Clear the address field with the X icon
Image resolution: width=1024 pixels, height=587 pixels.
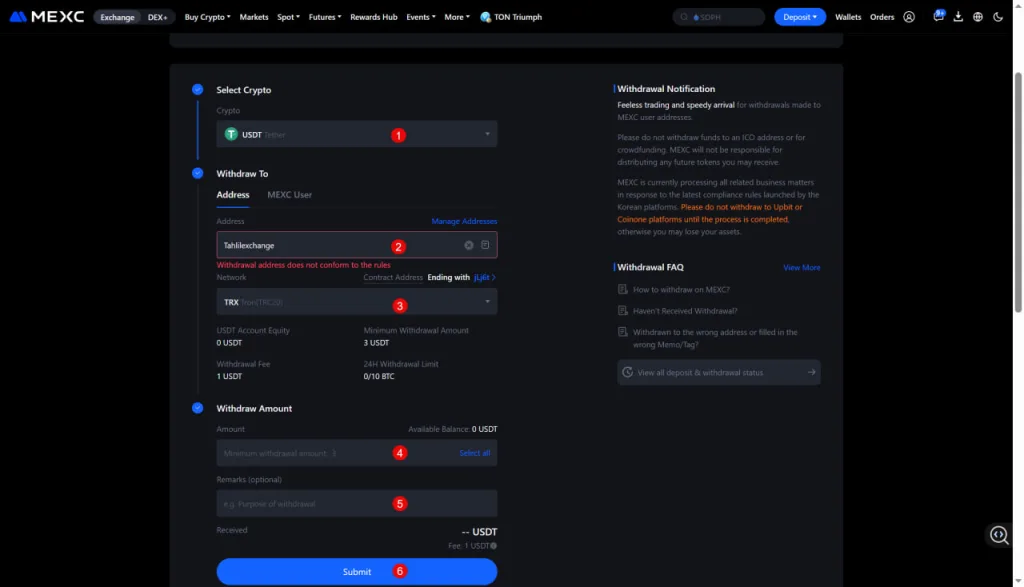(x=468, y=246)
